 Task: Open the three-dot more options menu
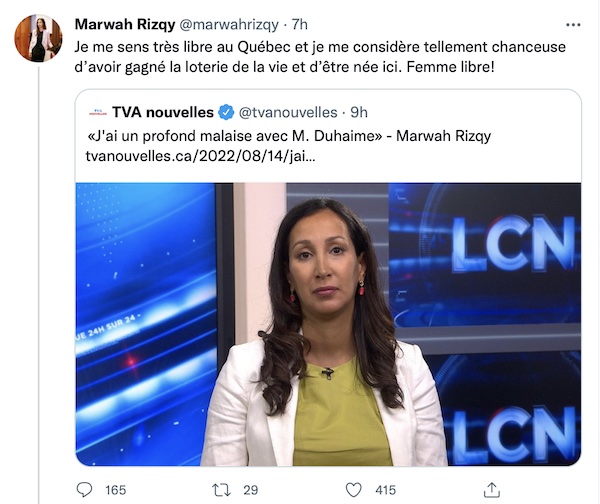[x=573, y=25]
